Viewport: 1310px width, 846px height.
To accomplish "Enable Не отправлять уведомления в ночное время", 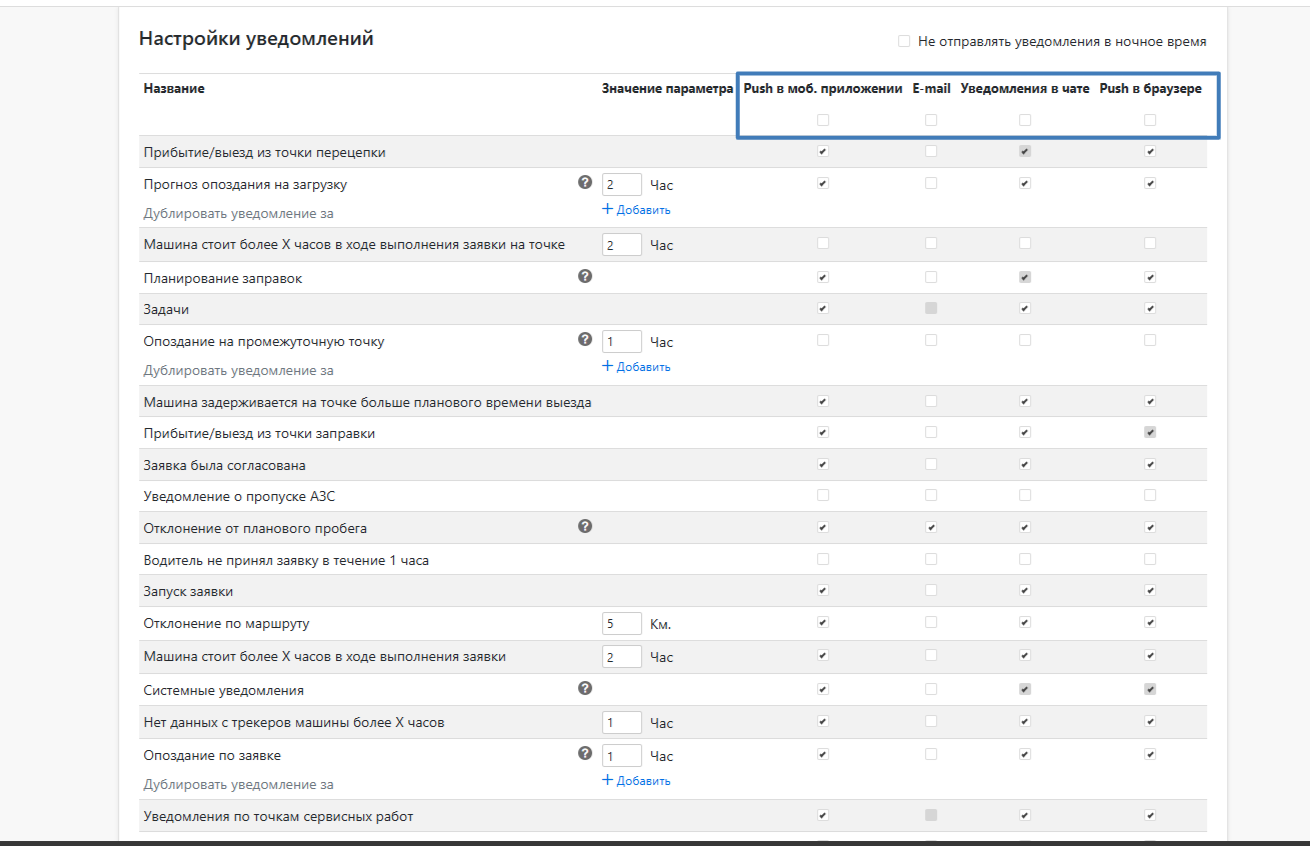I will [904, 41].
